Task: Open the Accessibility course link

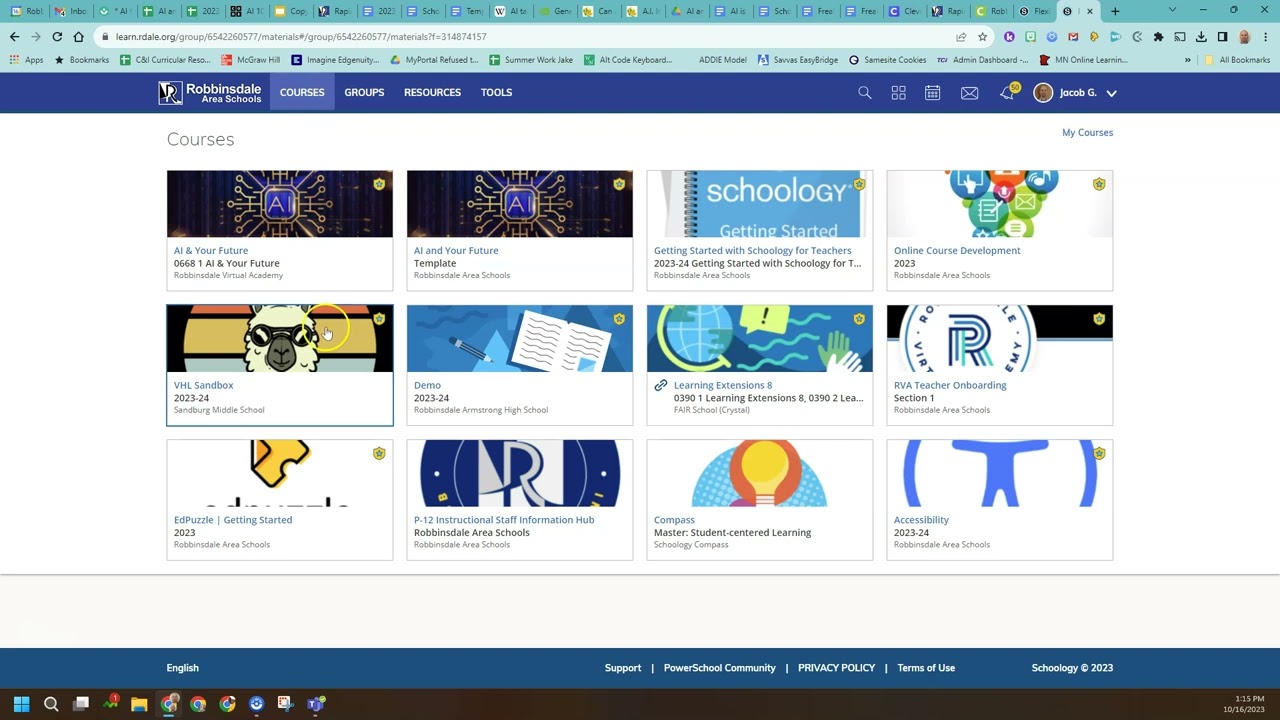Action: click(921, 520)
